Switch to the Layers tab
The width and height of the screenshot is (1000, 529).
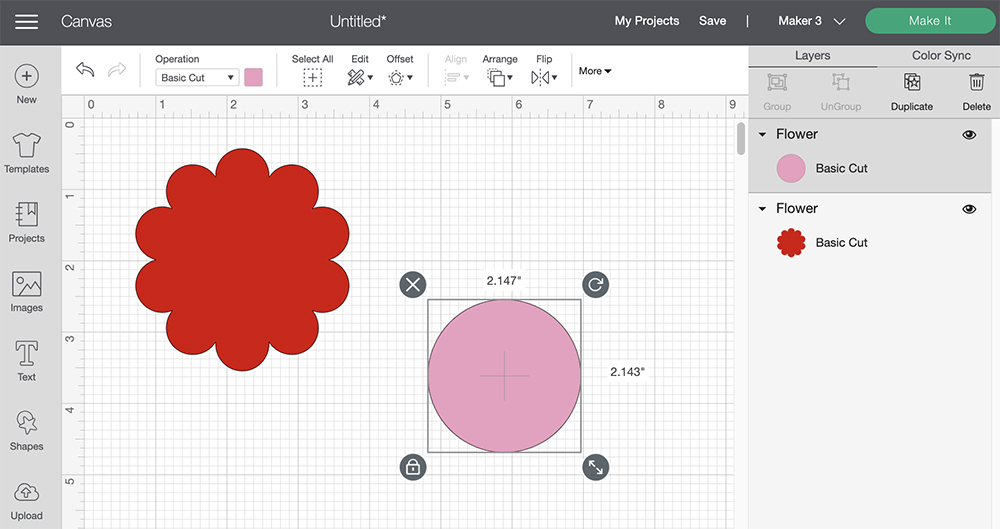(812, 56)
